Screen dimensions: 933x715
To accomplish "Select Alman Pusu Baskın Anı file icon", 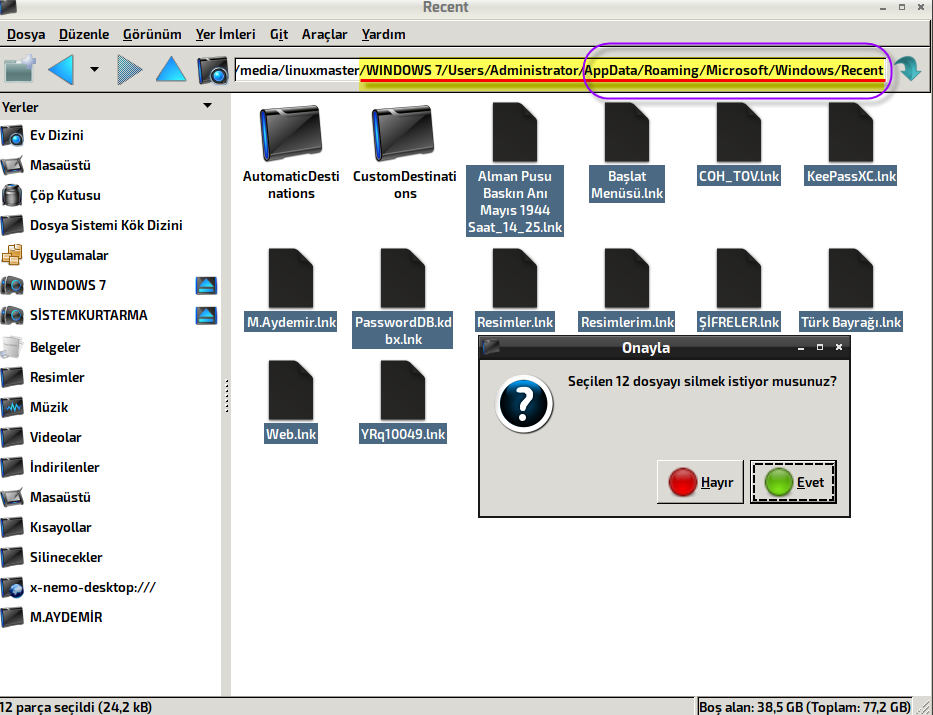I will click(x=515, y=133).
